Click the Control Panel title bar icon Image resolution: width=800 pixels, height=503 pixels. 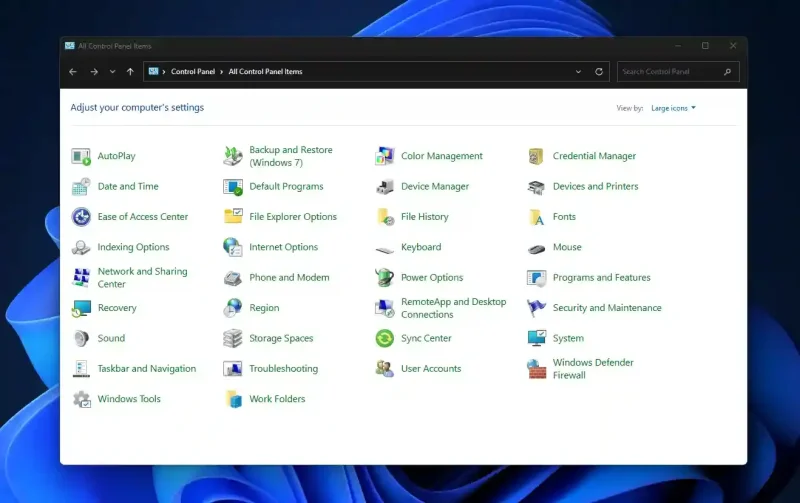click(x=70, y=46)
